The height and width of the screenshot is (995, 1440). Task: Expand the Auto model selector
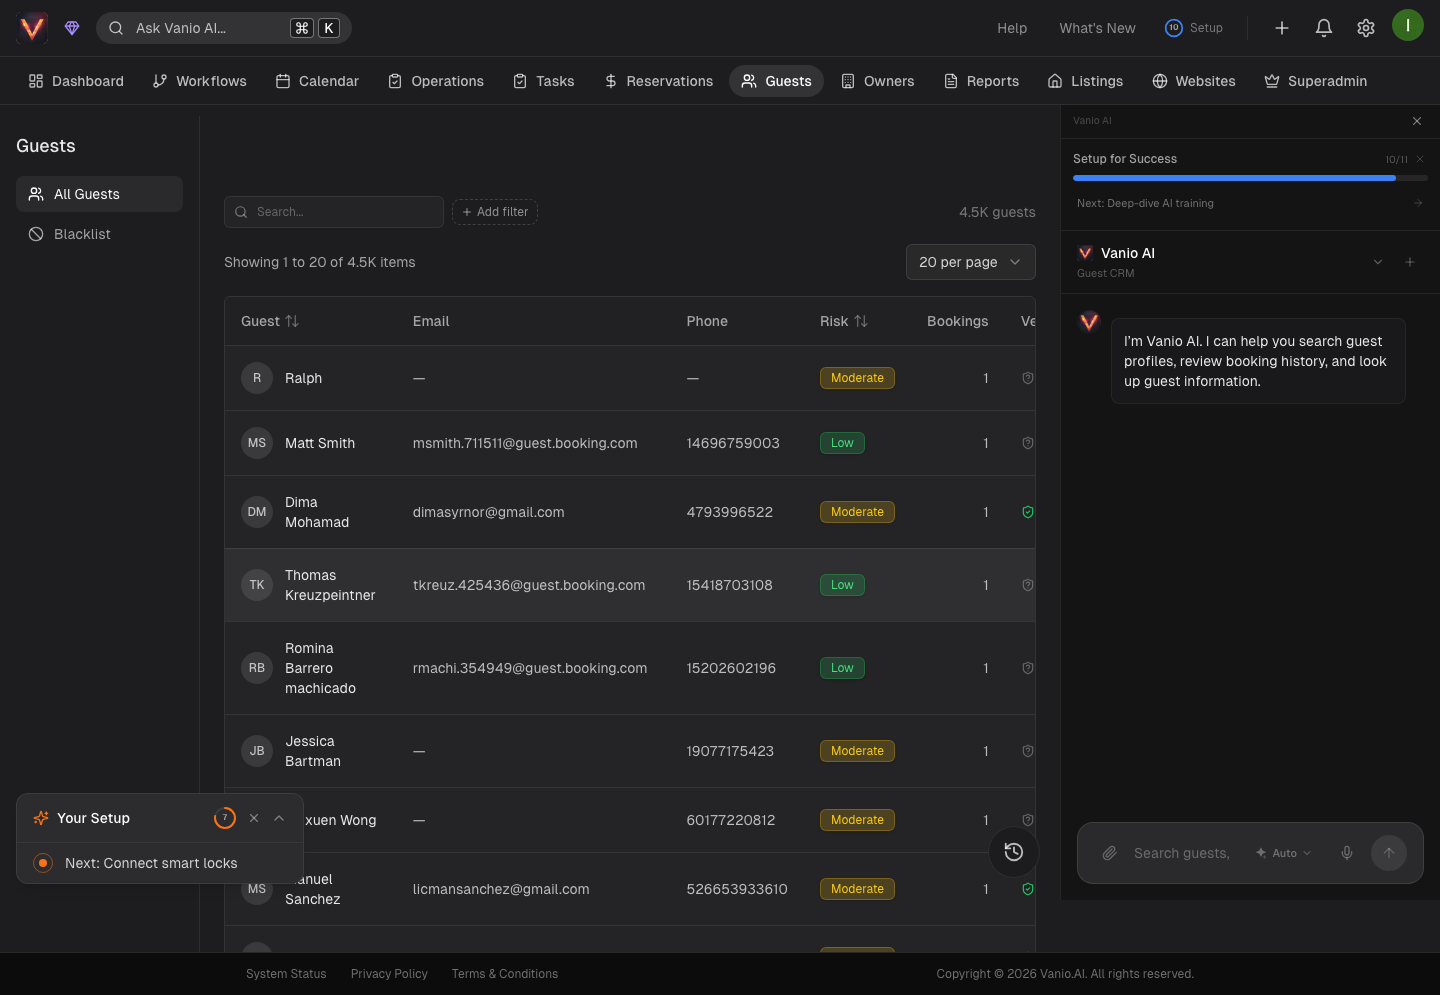coord(1284,853)
